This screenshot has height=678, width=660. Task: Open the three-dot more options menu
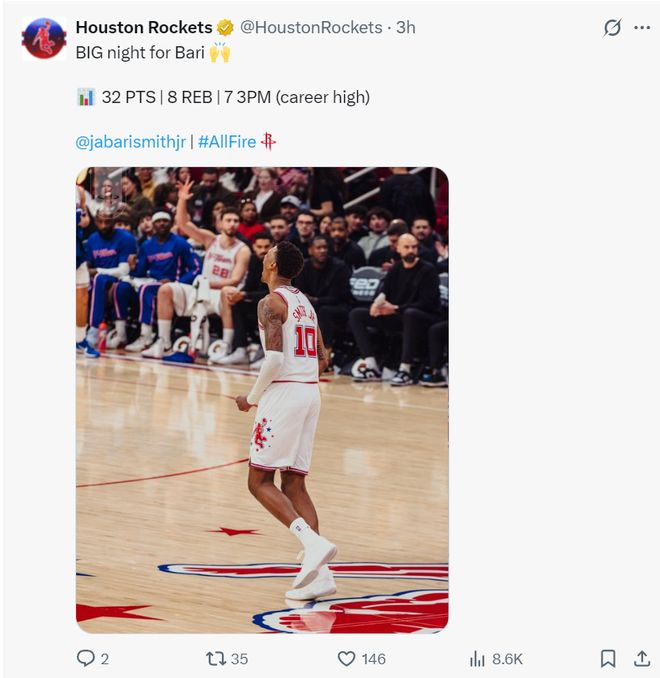coord(642,28)
